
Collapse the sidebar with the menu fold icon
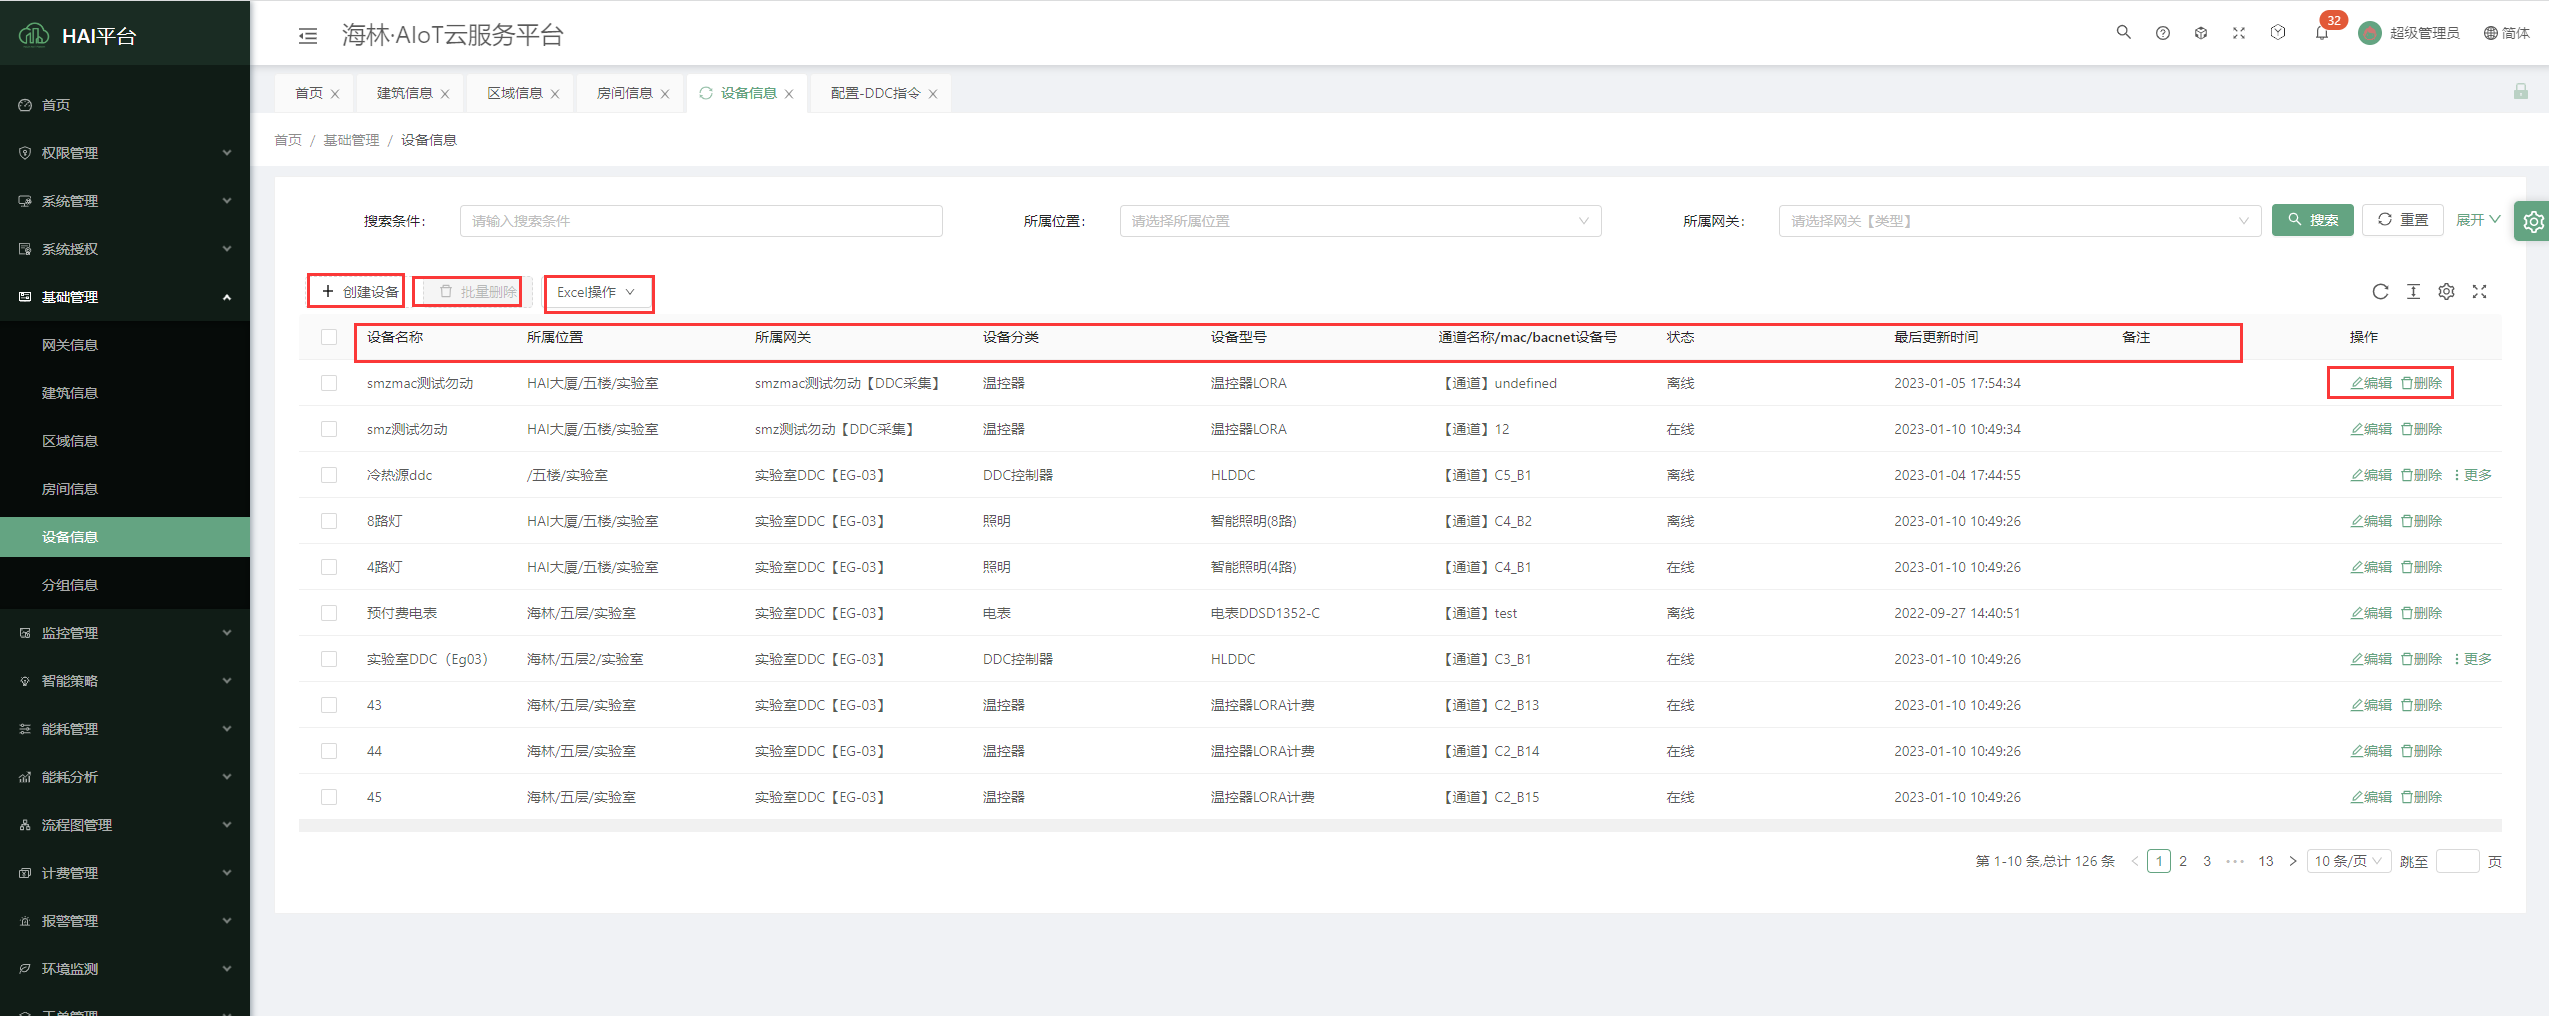click(x=308, y=36)
